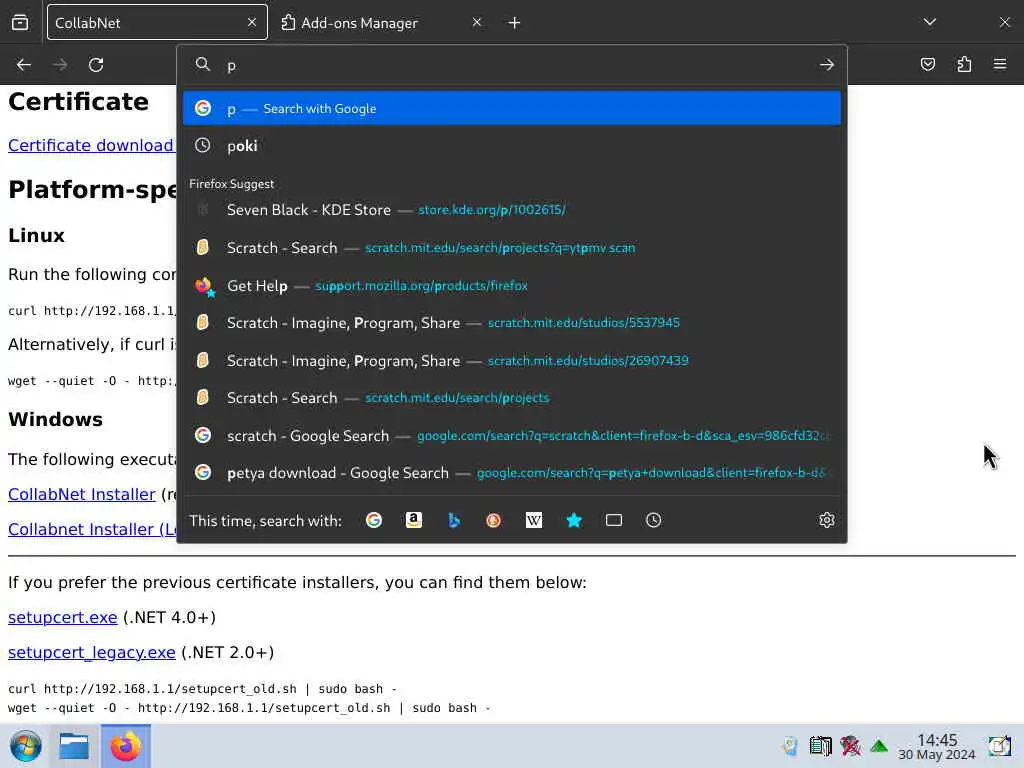Screen dimensions: 1024x768
Task: Click the 'Certificate' heading text
Action: click(x=78, y=102)
